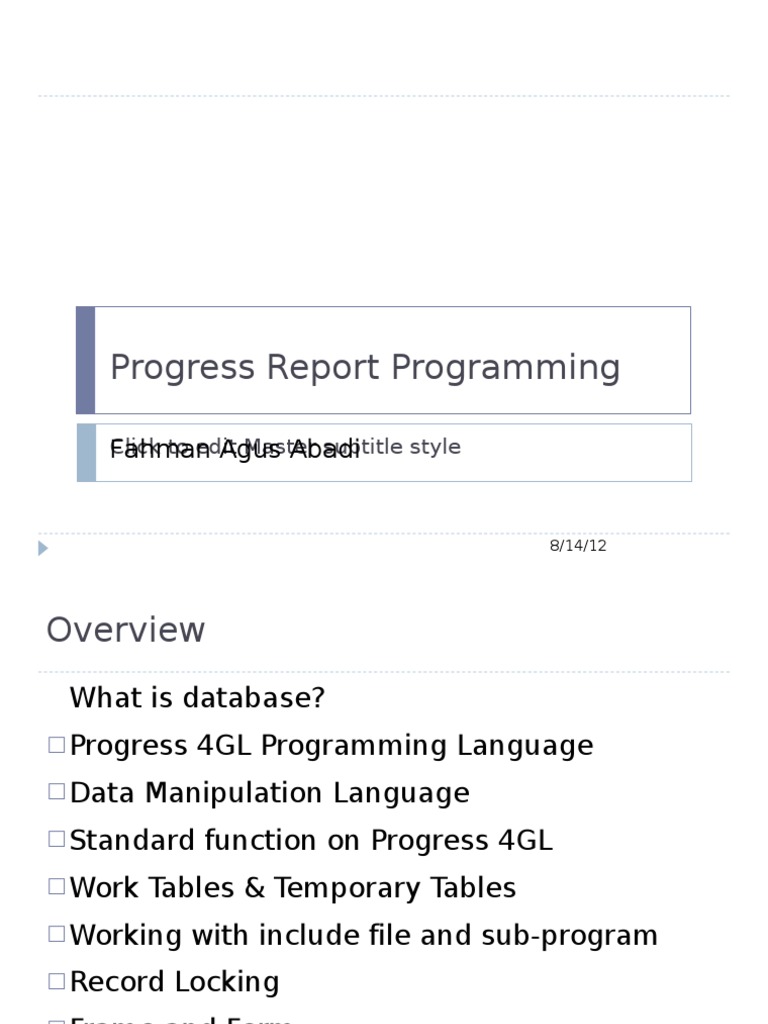Select the subtitle Farhman Agus Abadi
The image size is (768, 1024).
tap(235, 449)
